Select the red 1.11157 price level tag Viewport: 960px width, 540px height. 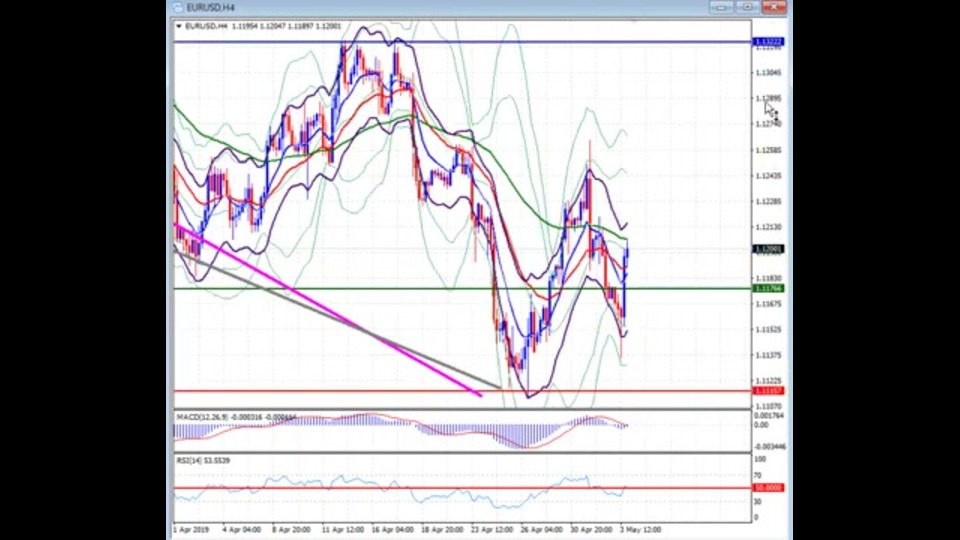coord(768,391)
